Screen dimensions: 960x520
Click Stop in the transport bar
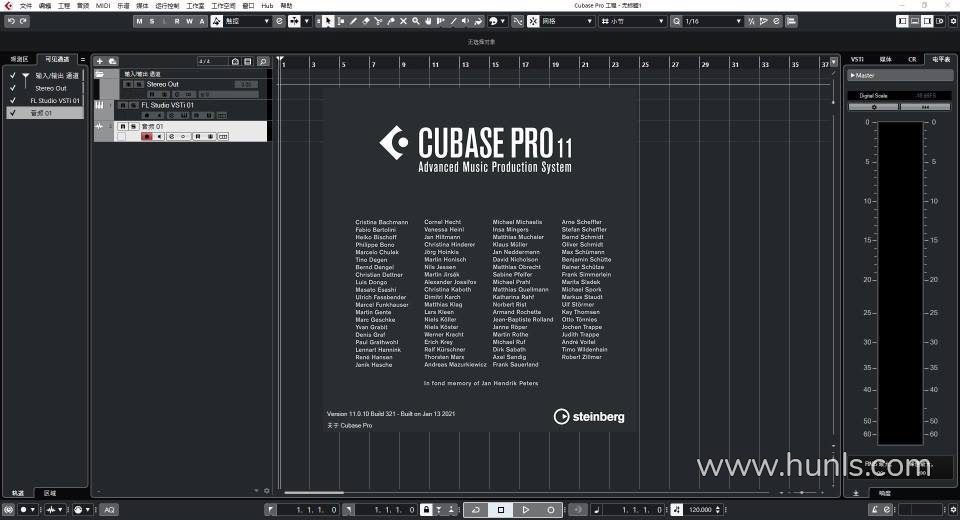501,510
